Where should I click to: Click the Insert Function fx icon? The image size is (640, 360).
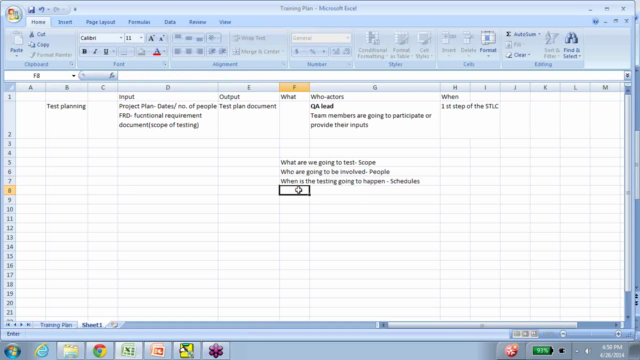coord(112,76)
